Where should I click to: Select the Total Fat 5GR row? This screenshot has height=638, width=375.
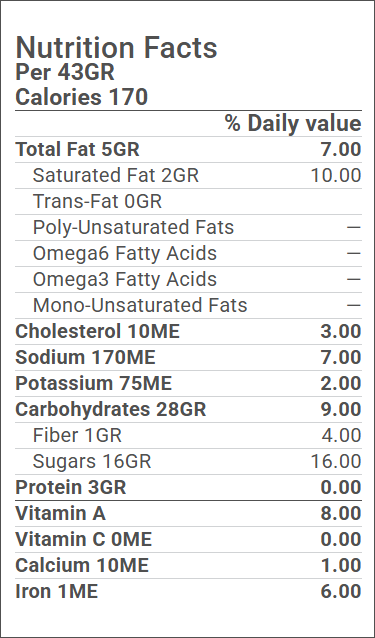pyautogui.click(x=188, y=149)
